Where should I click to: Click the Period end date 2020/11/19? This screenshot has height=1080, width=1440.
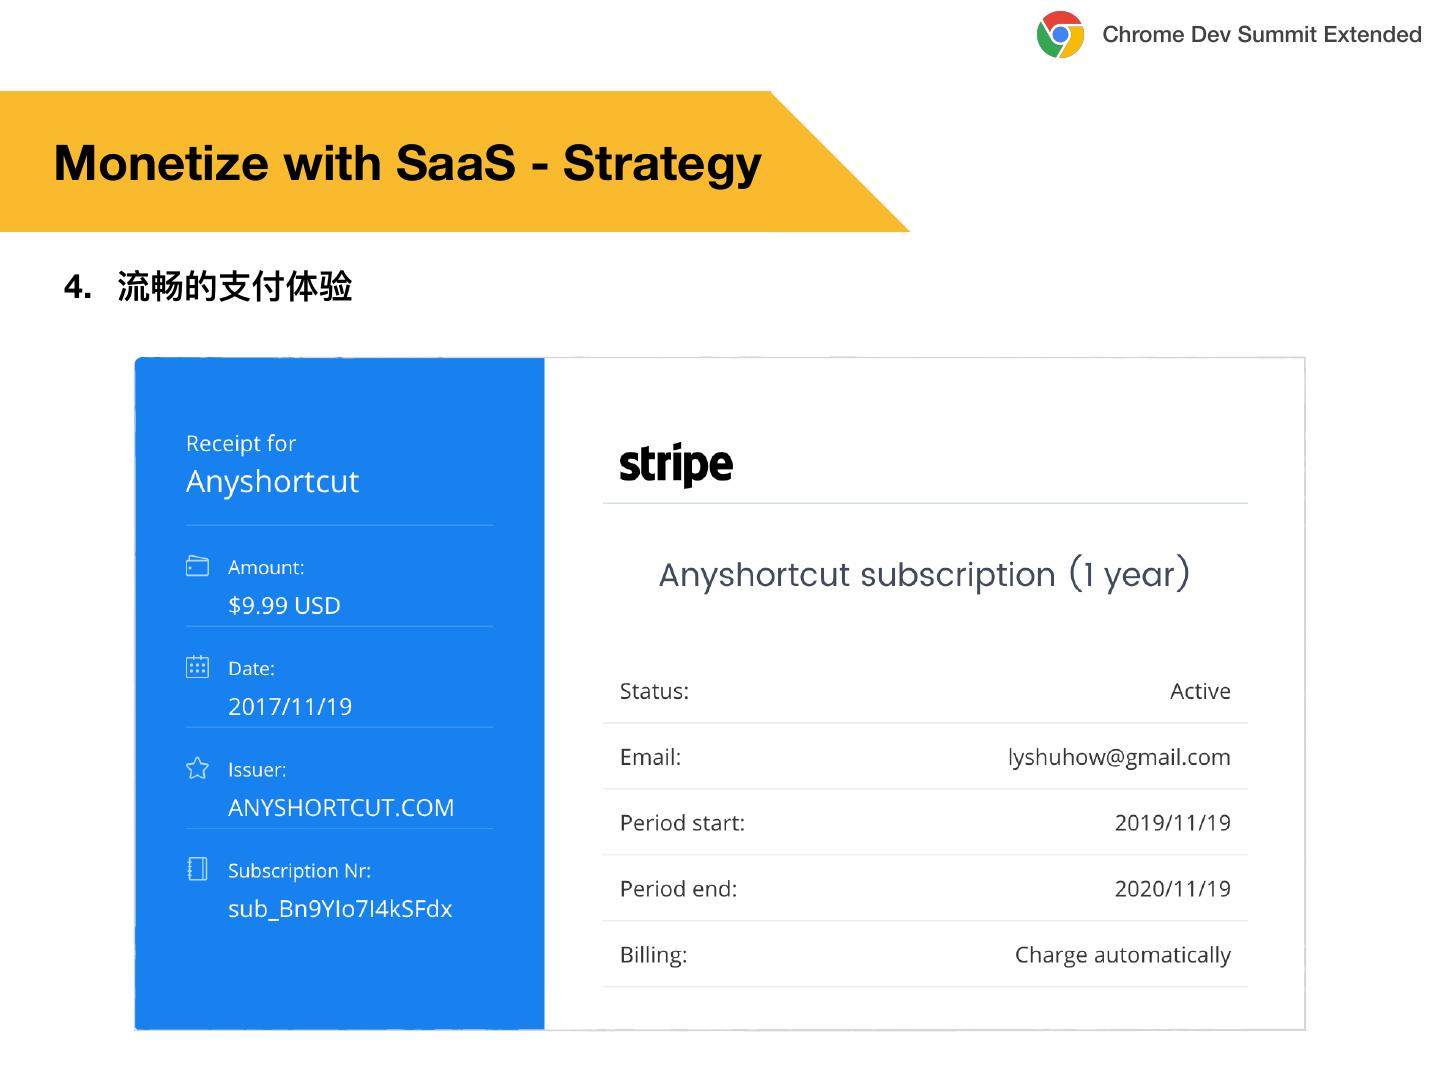1172,889
